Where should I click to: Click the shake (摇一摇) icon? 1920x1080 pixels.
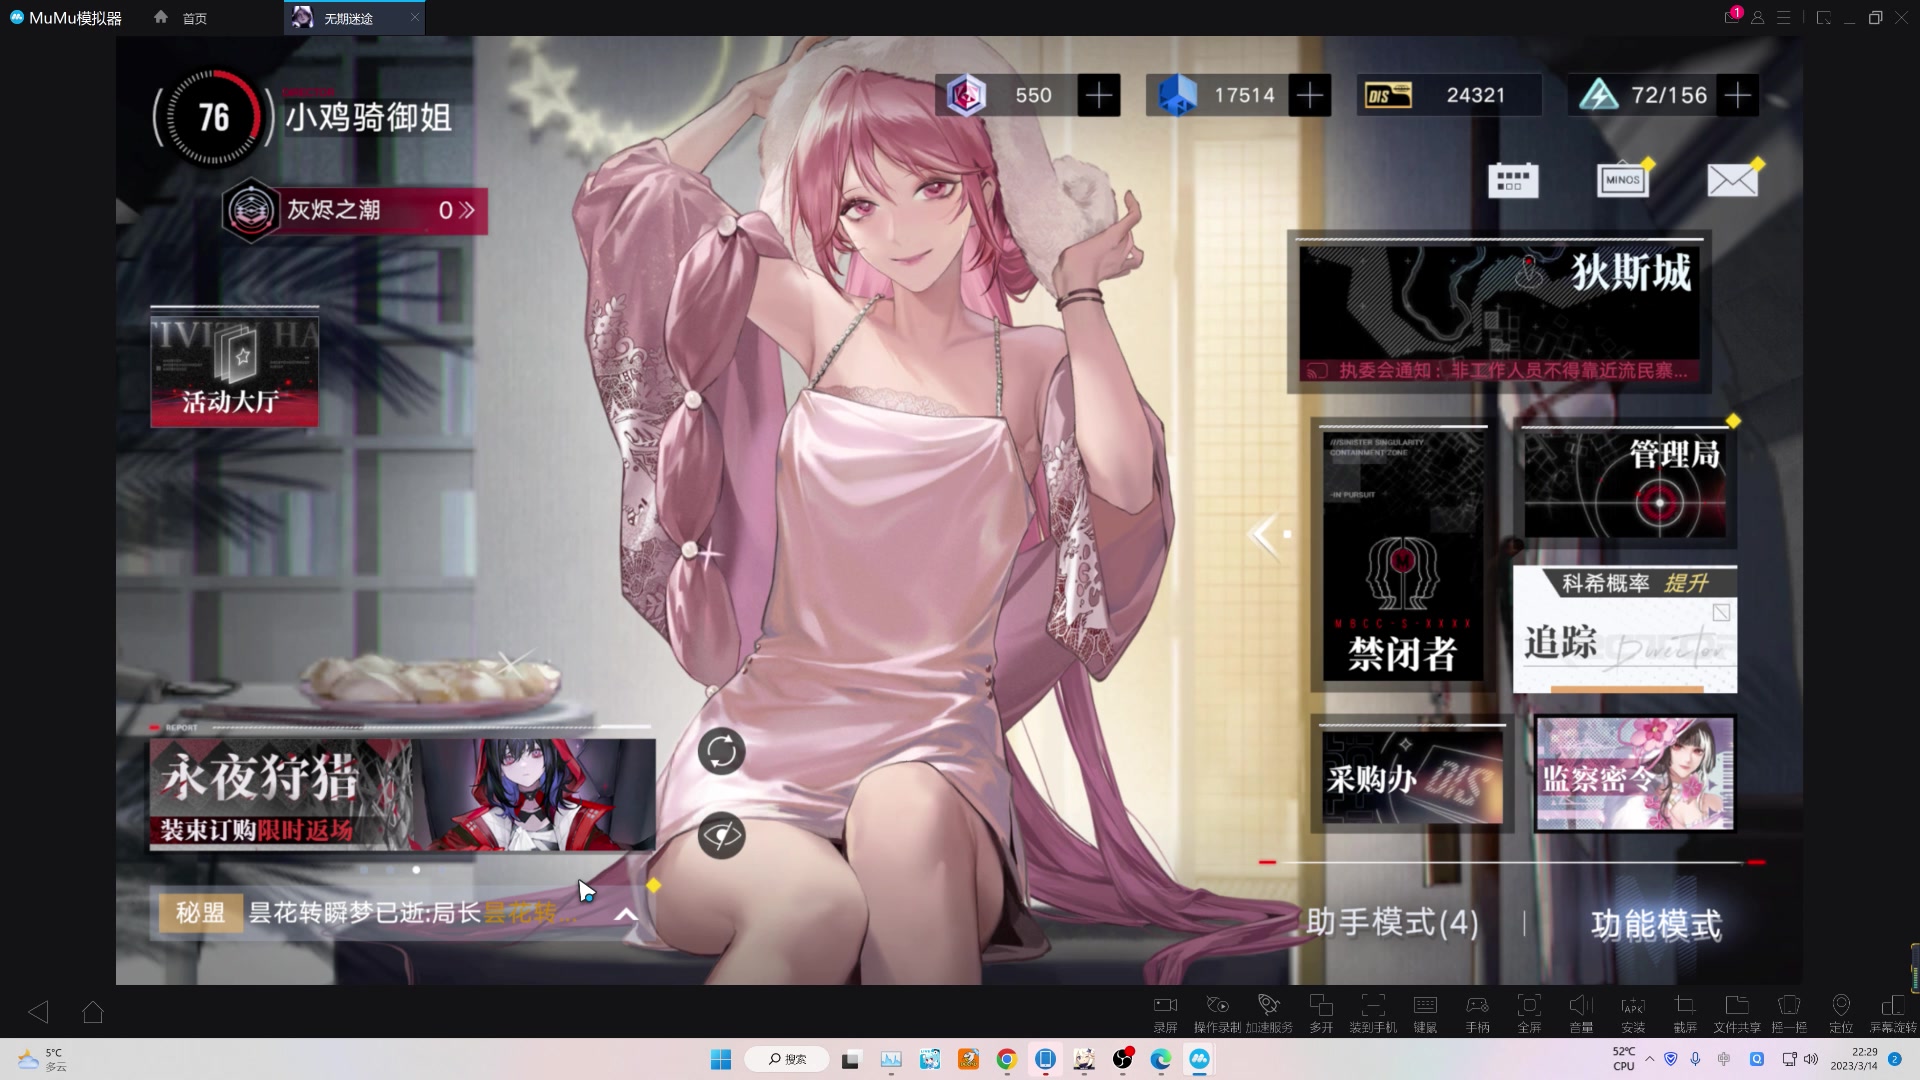pyautogui.click(x=1789, y=1012)
